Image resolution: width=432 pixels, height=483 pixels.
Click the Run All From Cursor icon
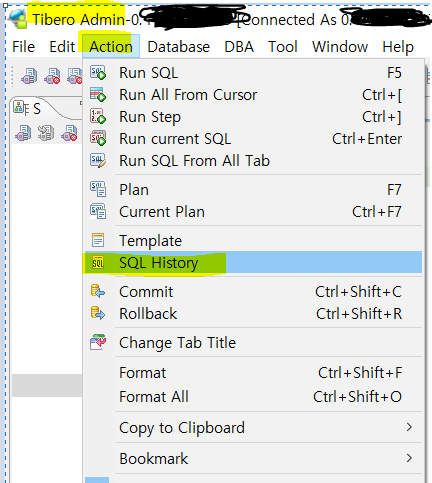(98, 95)
